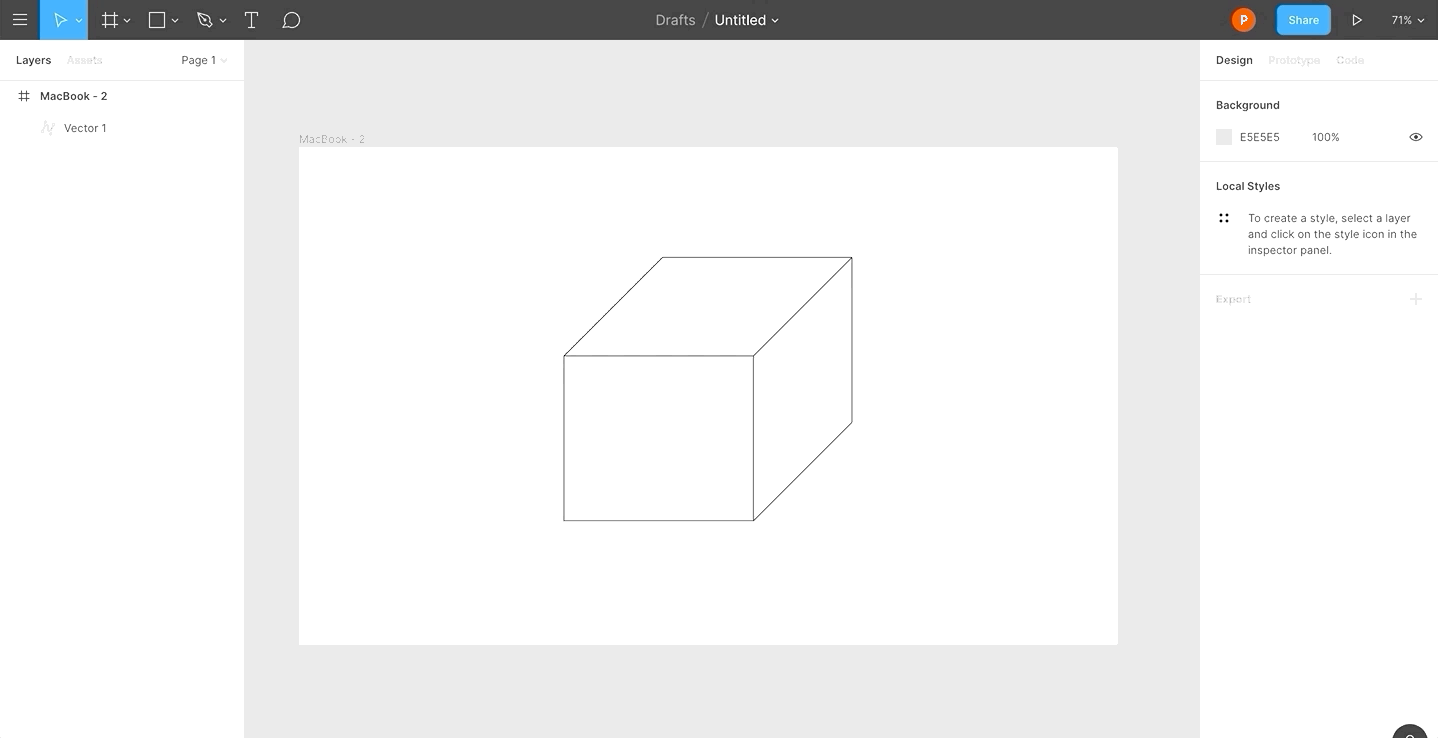Open Drafts from the breadcrumb
Image resolution: width=1438 pixels, height=738 pixels.
[674, 20]
